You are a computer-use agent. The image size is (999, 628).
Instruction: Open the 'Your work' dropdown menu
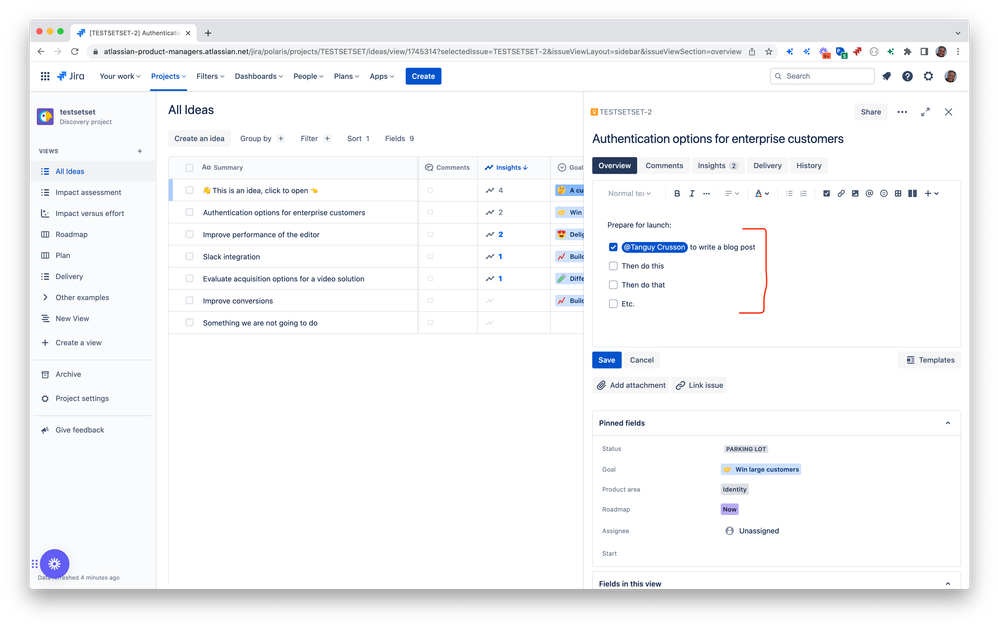pos(120,76)
